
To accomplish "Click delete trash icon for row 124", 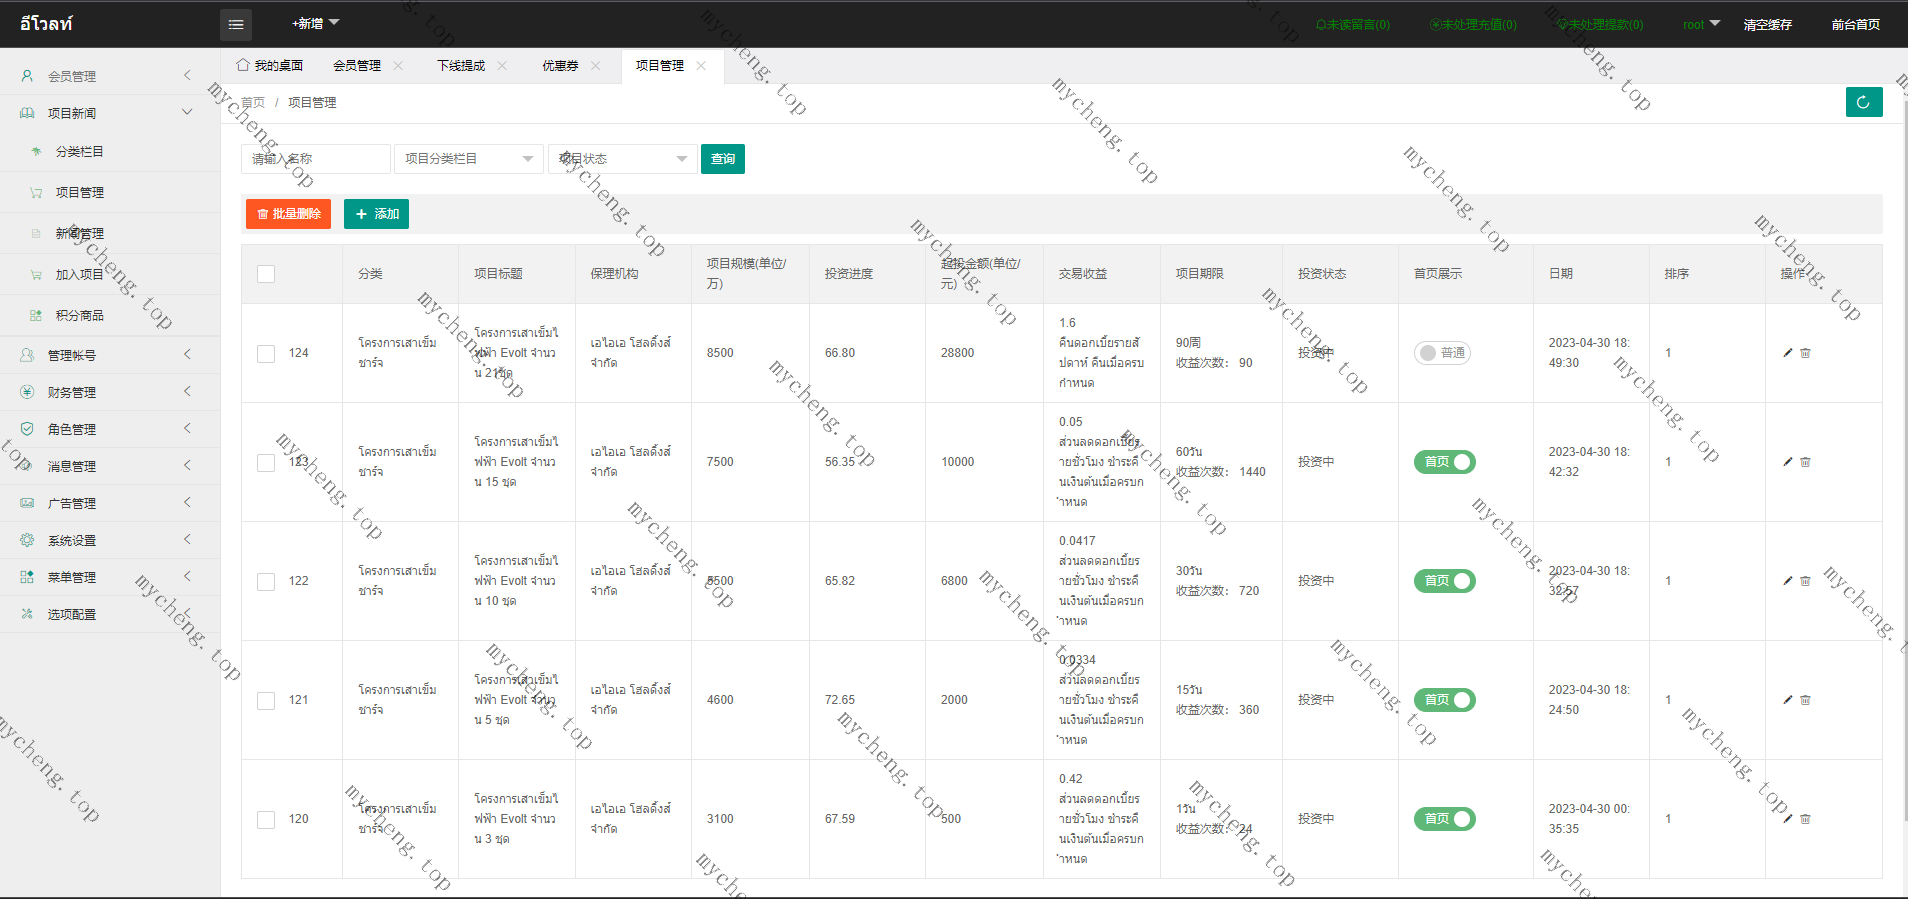I will [1805, 353].
